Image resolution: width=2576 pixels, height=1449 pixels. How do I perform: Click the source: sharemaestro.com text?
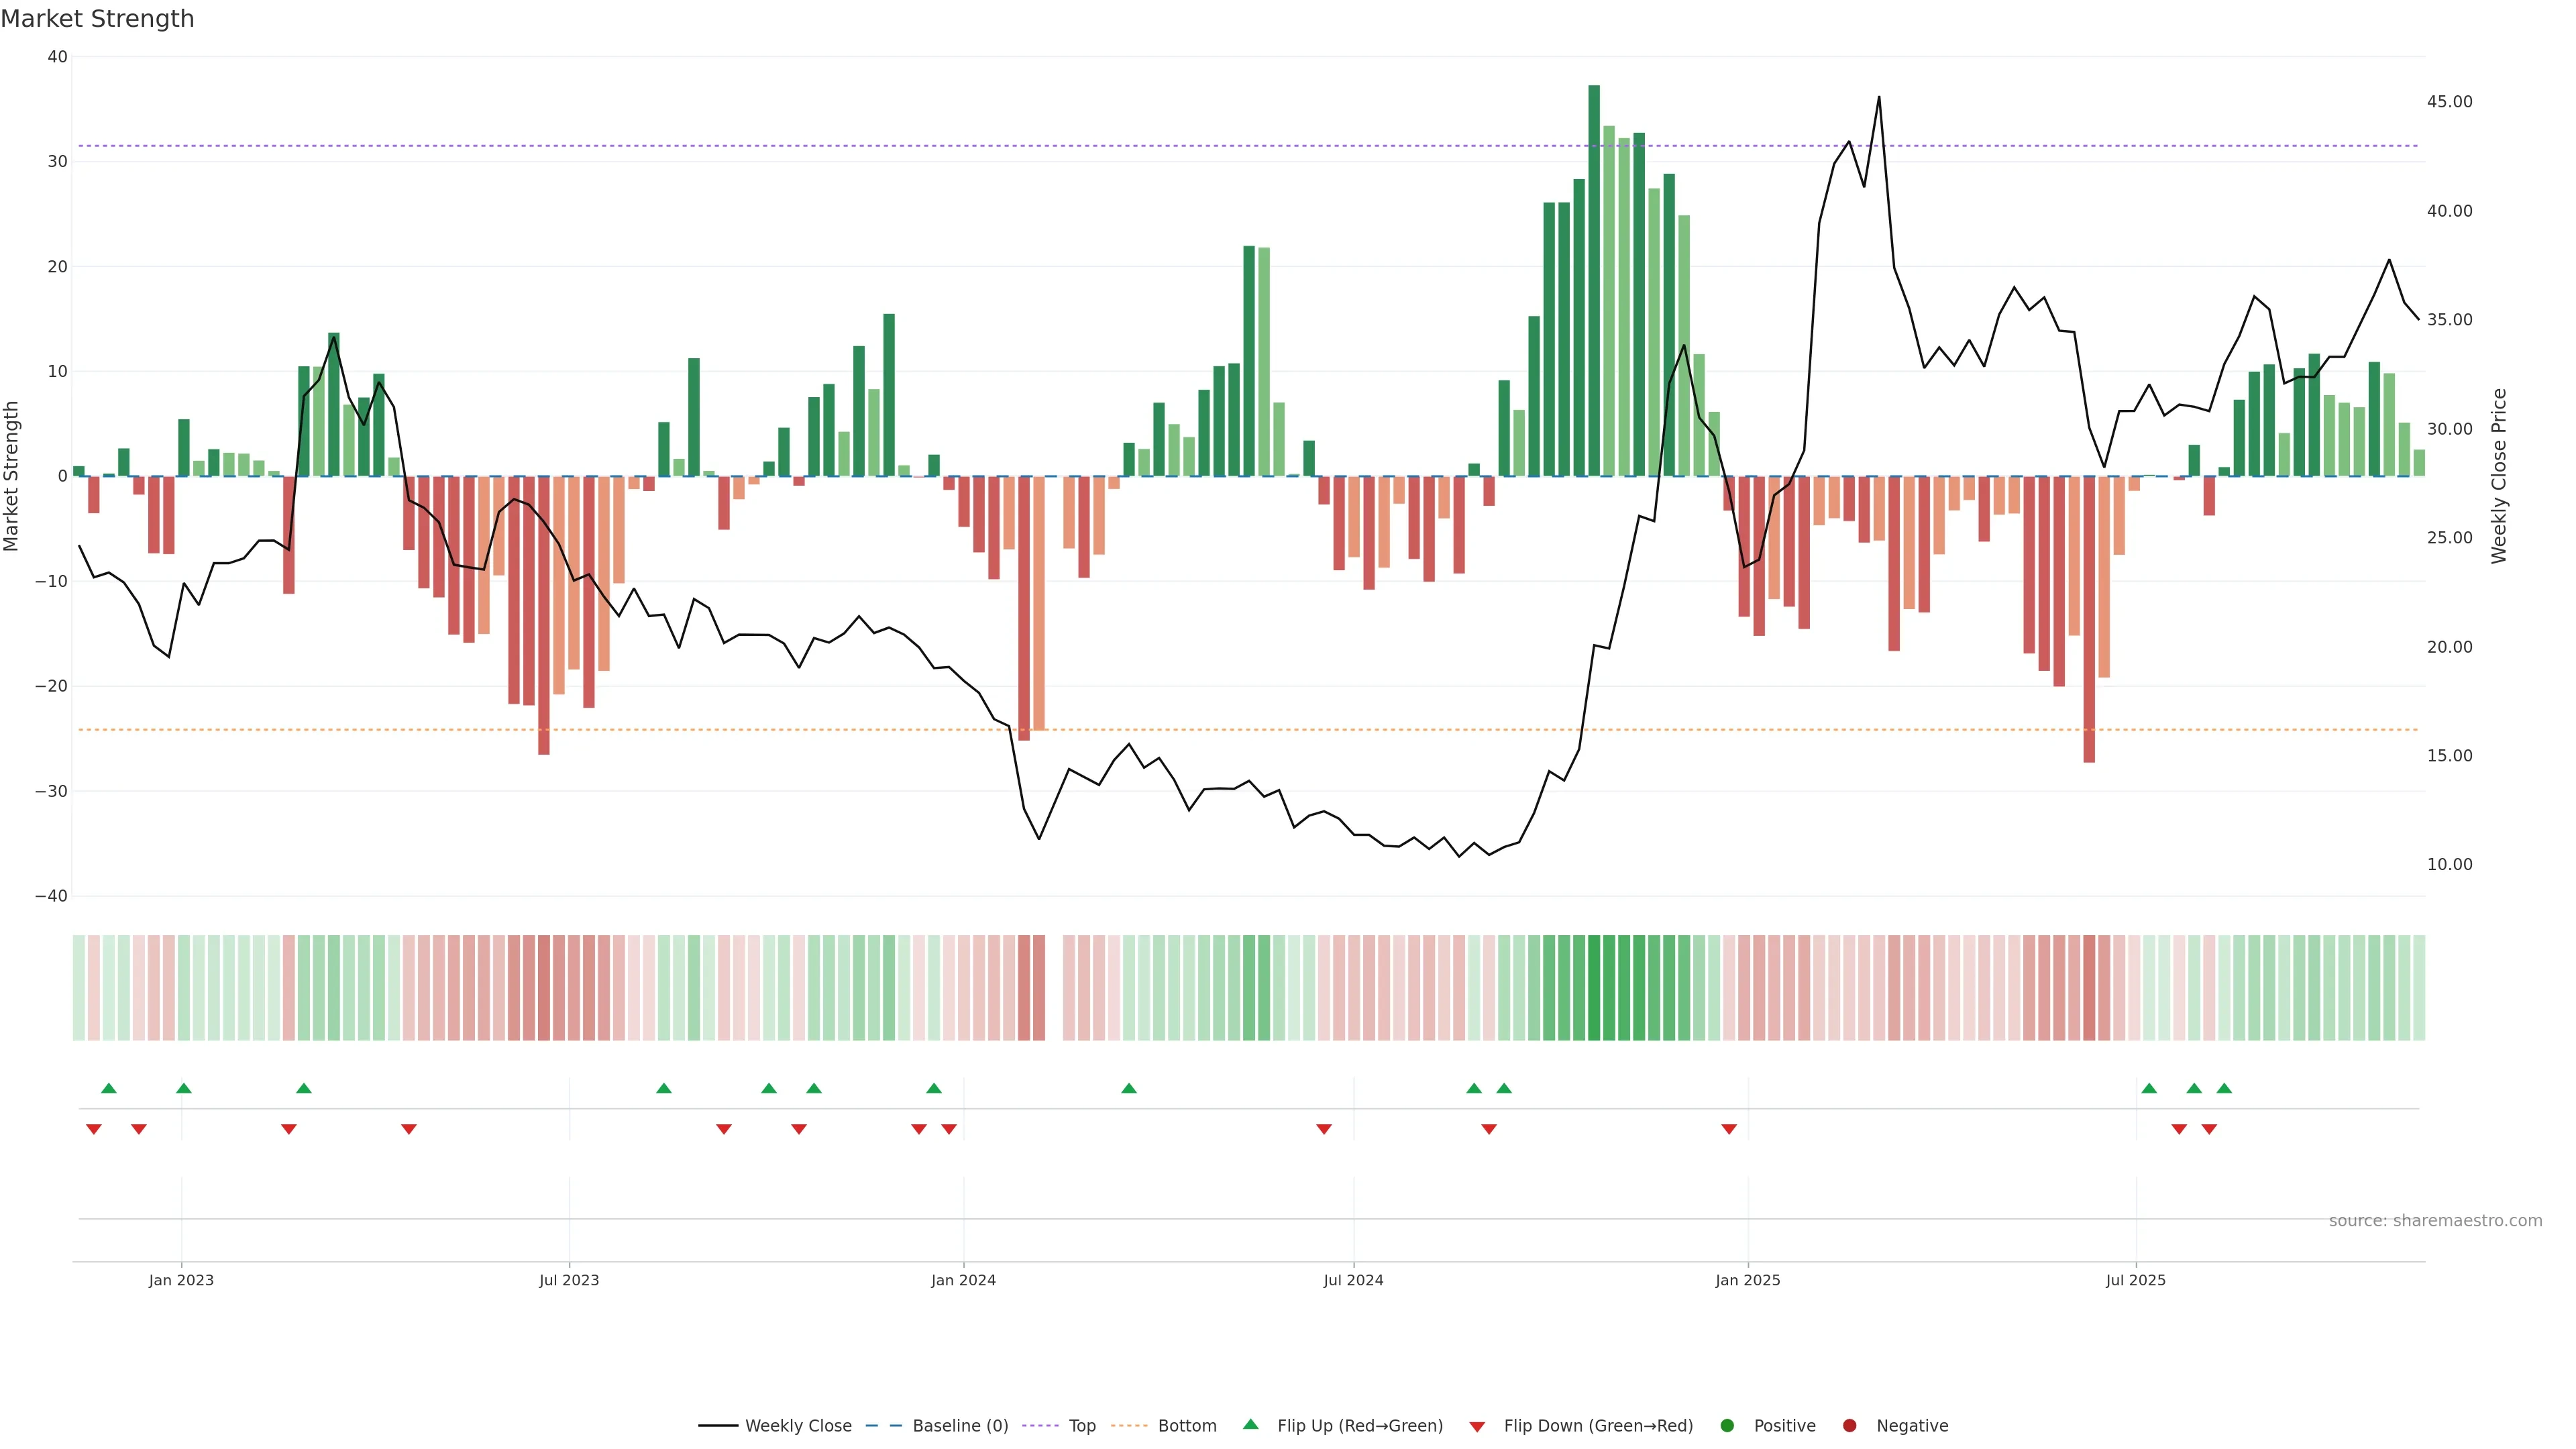2435,1220
